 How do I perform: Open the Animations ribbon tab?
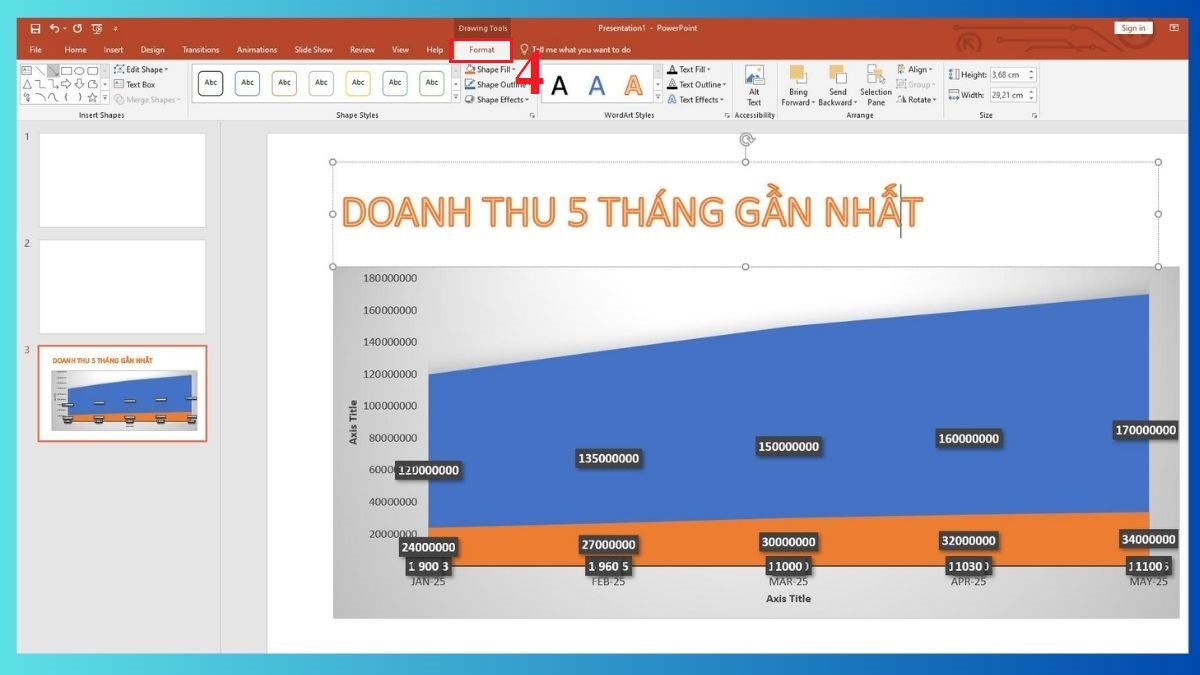[x=256, y=48]
